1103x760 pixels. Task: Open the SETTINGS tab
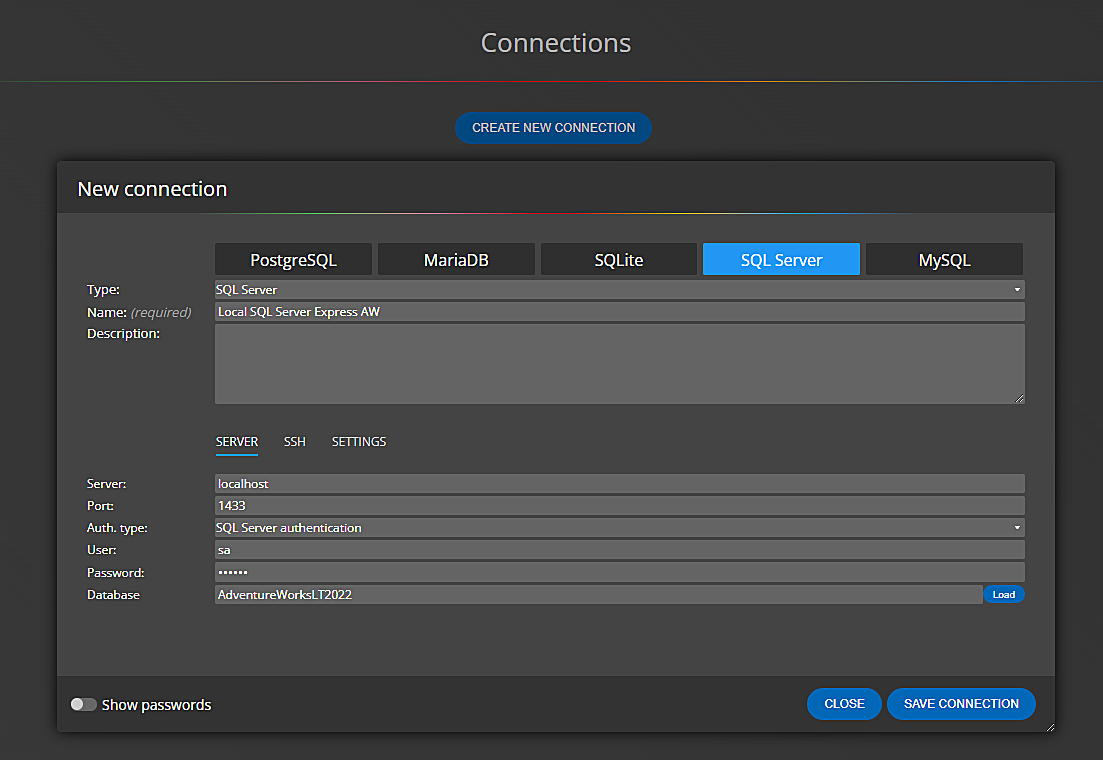click(358, 441)
